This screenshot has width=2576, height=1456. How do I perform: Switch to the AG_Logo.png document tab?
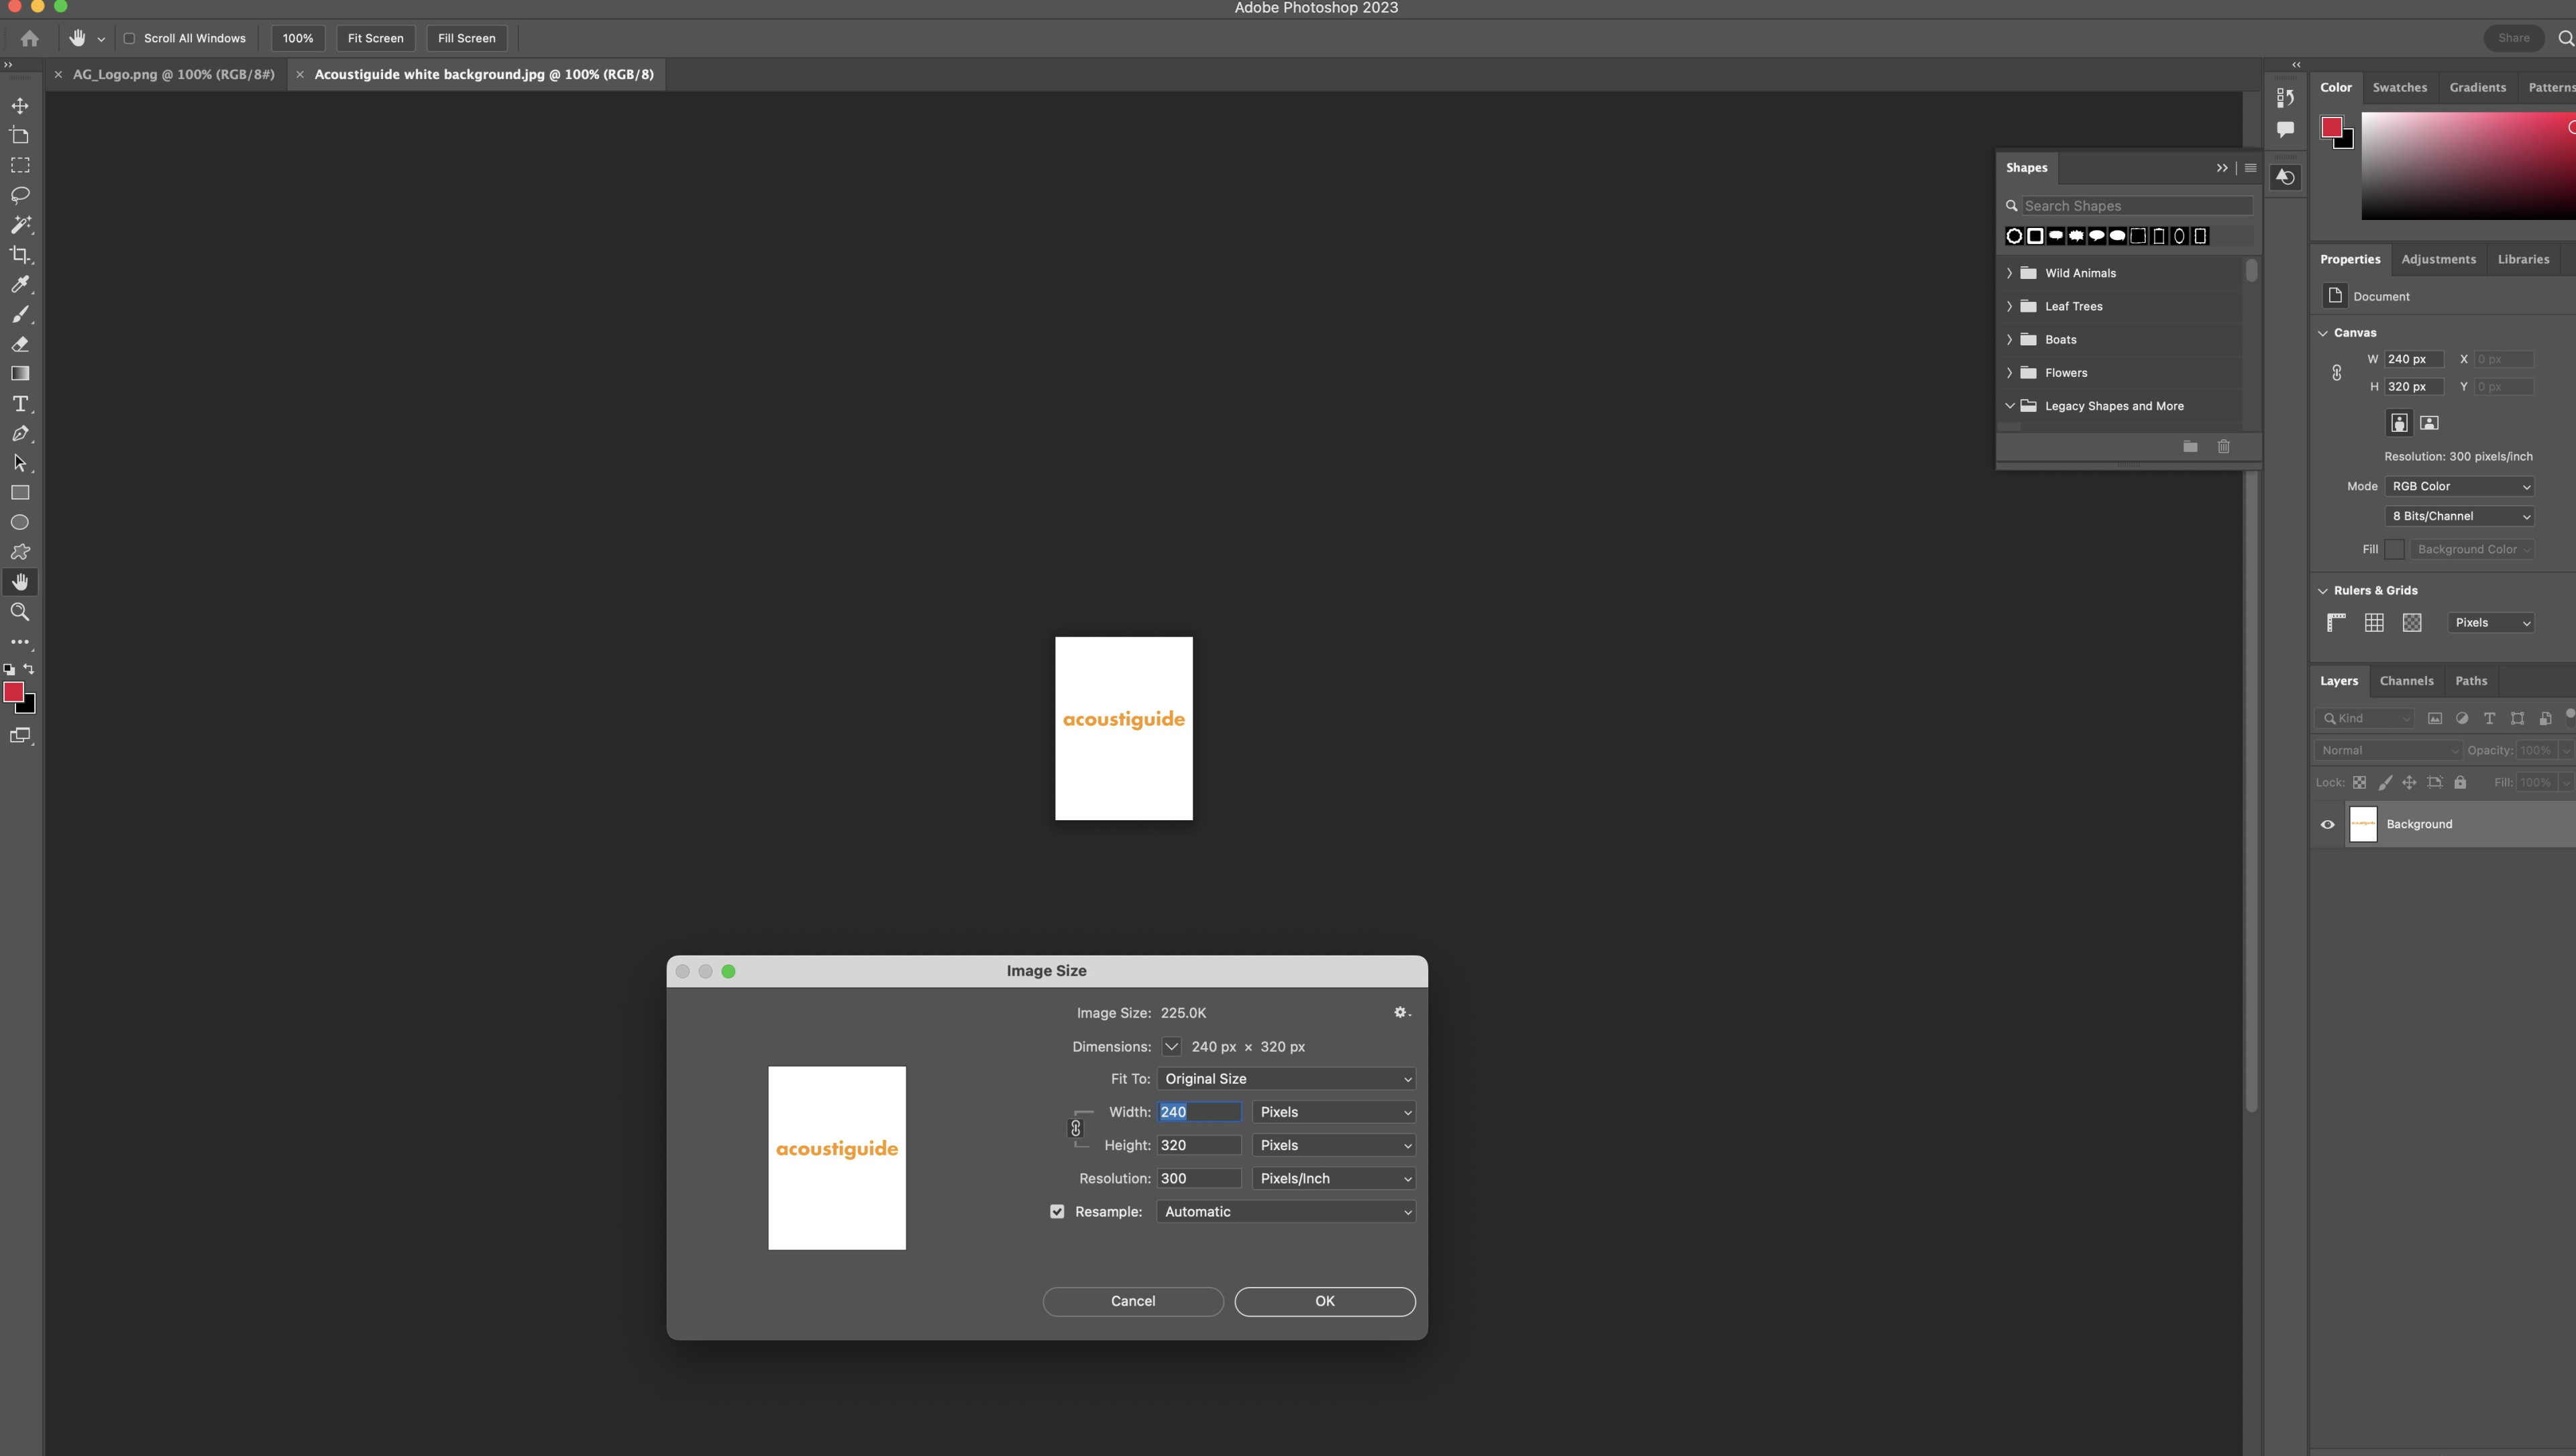[173, 74]
